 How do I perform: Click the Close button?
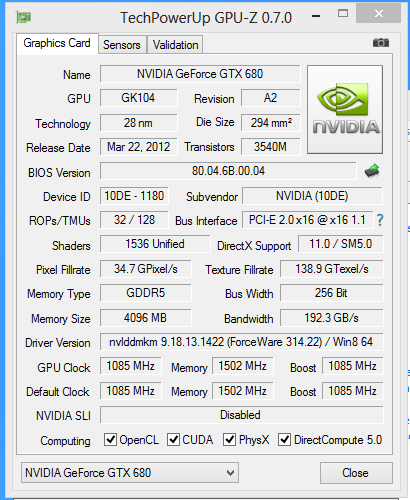[x=356, y=473]
